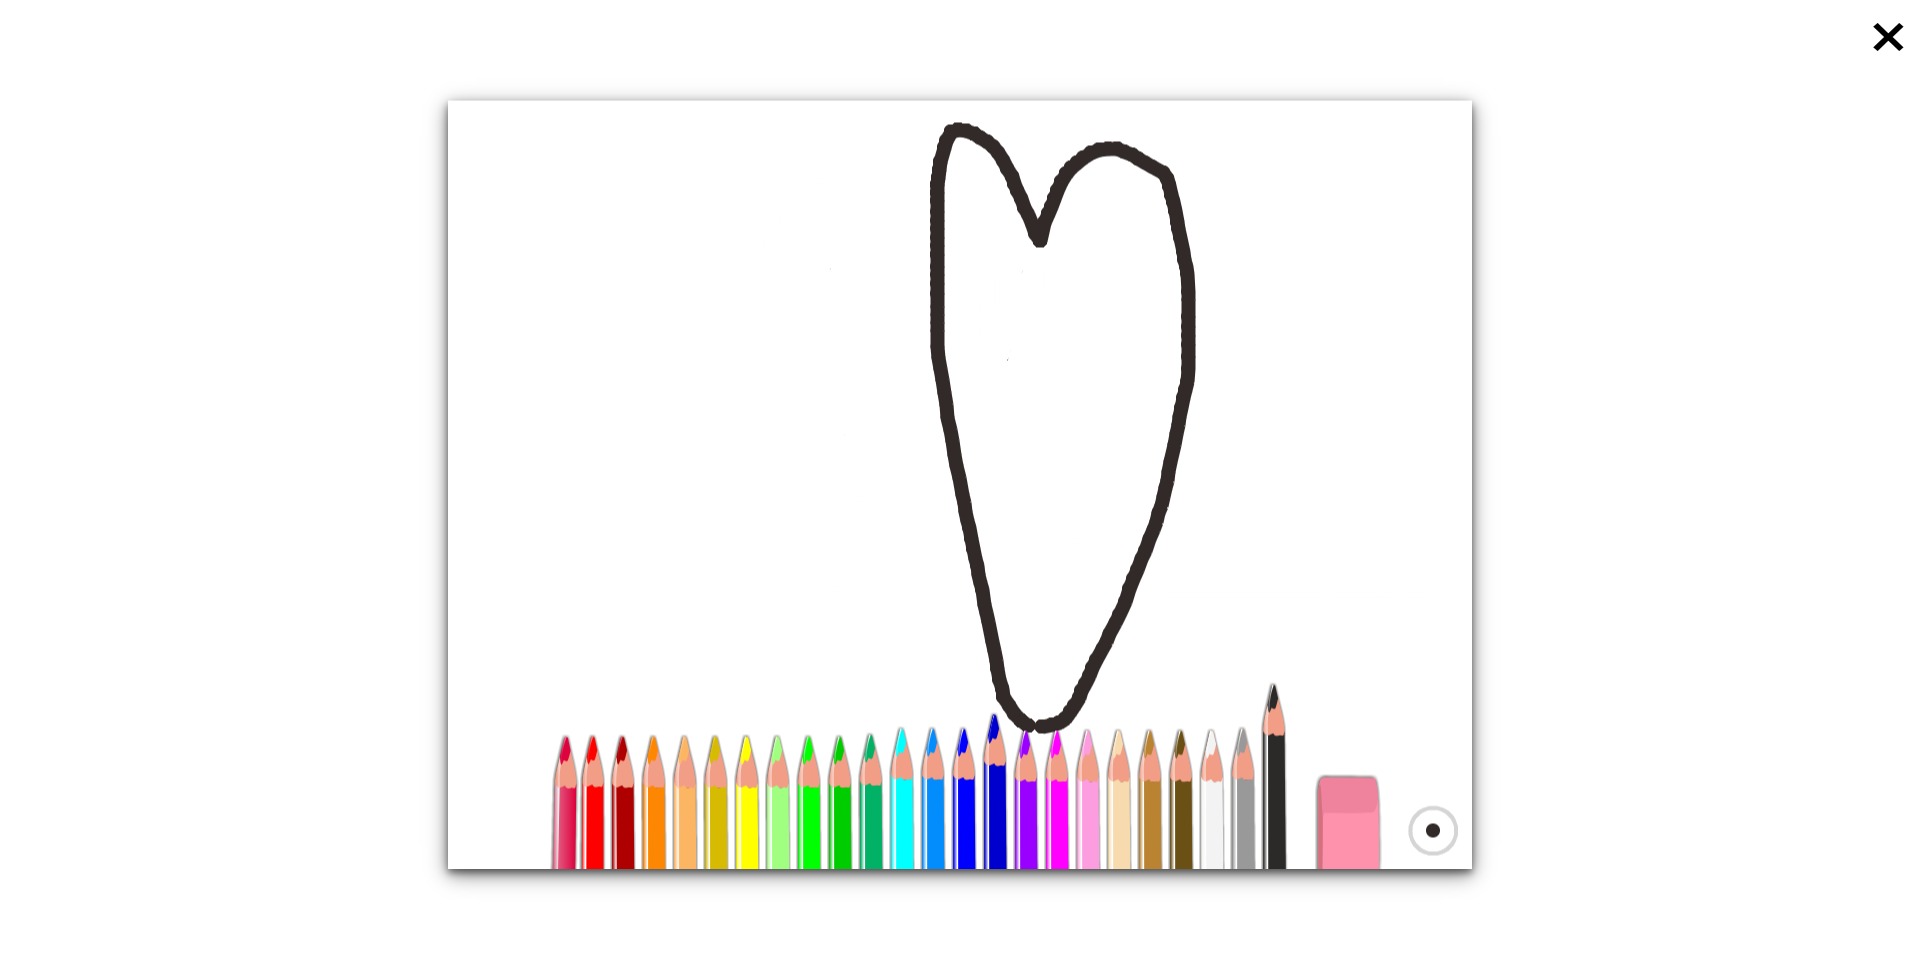Select the beige skin-tone pencil

tap(1119, 799)
